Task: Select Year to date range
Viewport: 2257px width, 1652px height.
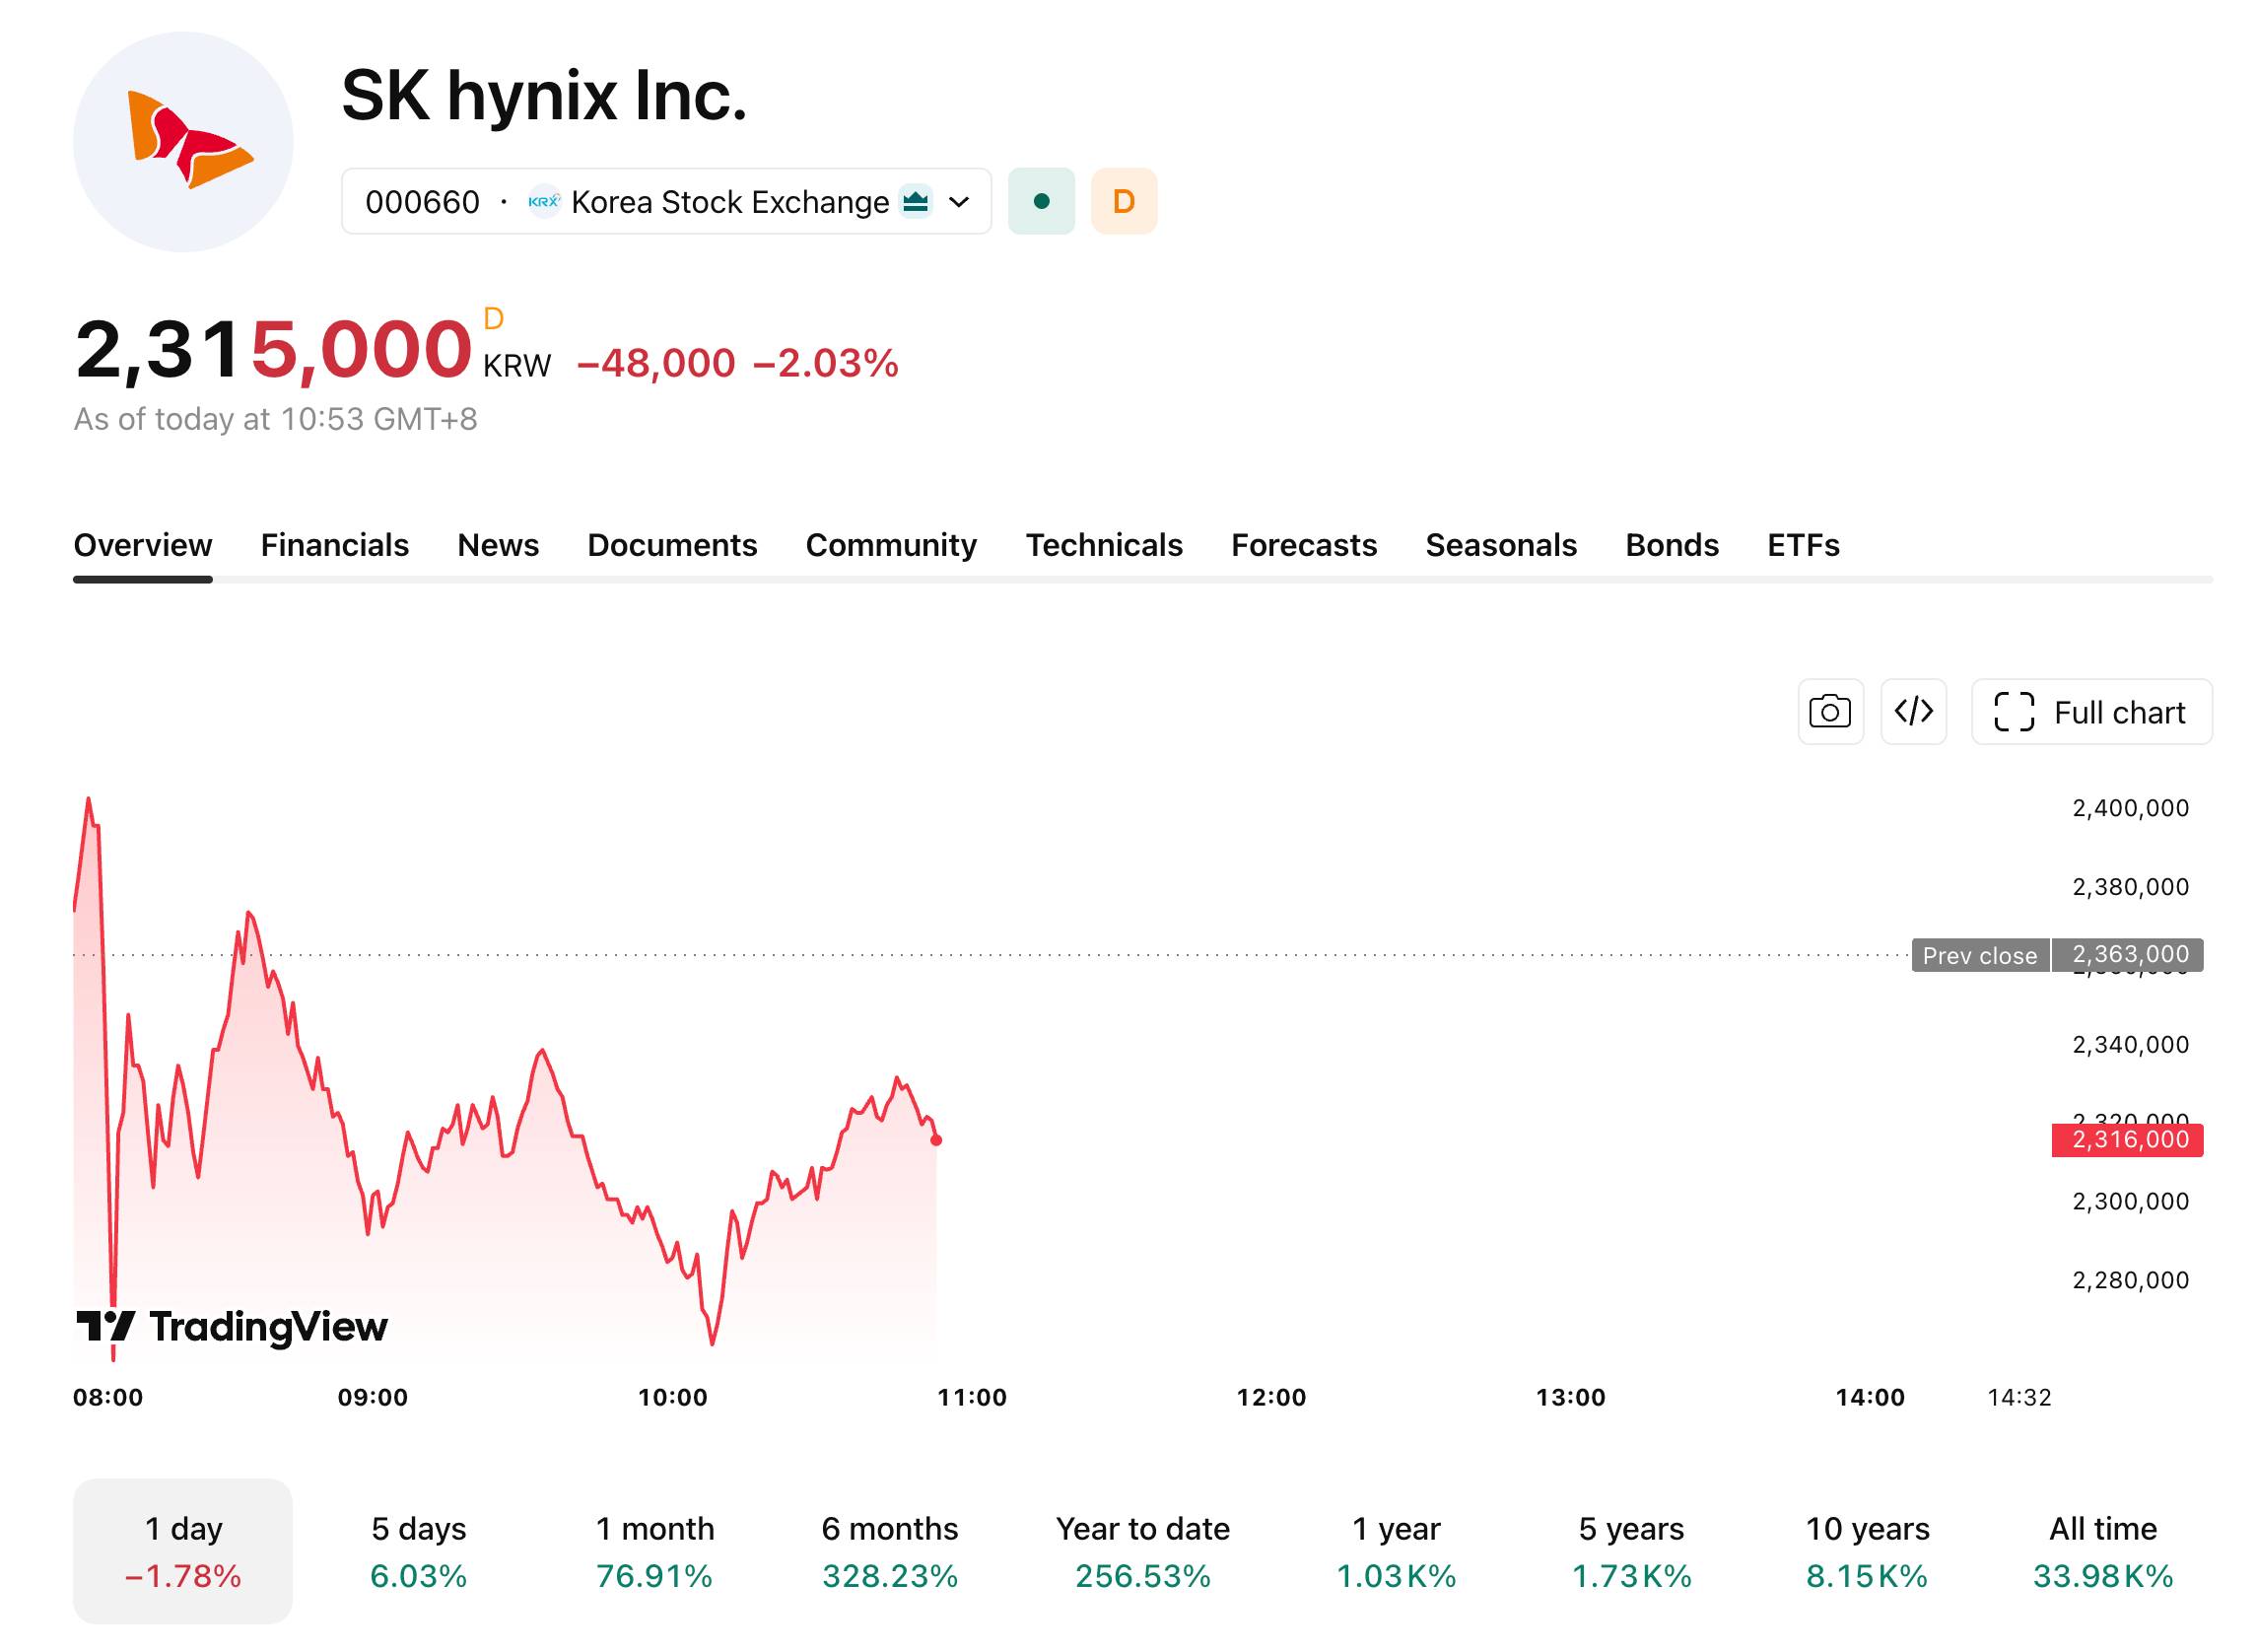Action: pyautogui.click(x=1143, y=1551)
